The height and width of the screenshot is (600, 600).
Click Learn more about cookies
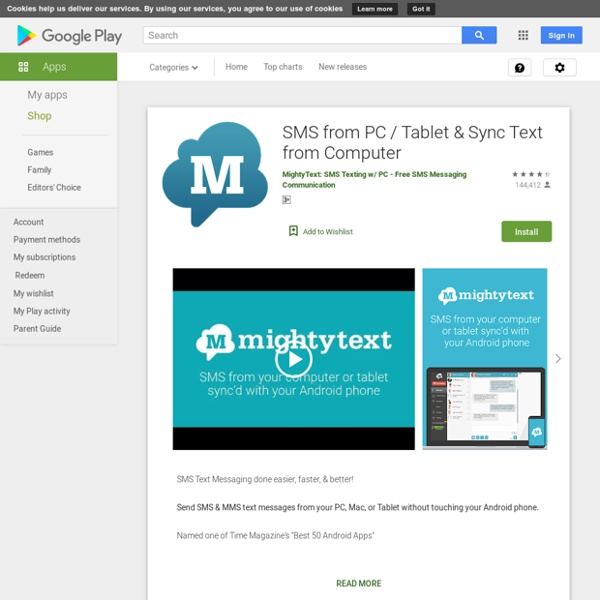tap(375, 9)
